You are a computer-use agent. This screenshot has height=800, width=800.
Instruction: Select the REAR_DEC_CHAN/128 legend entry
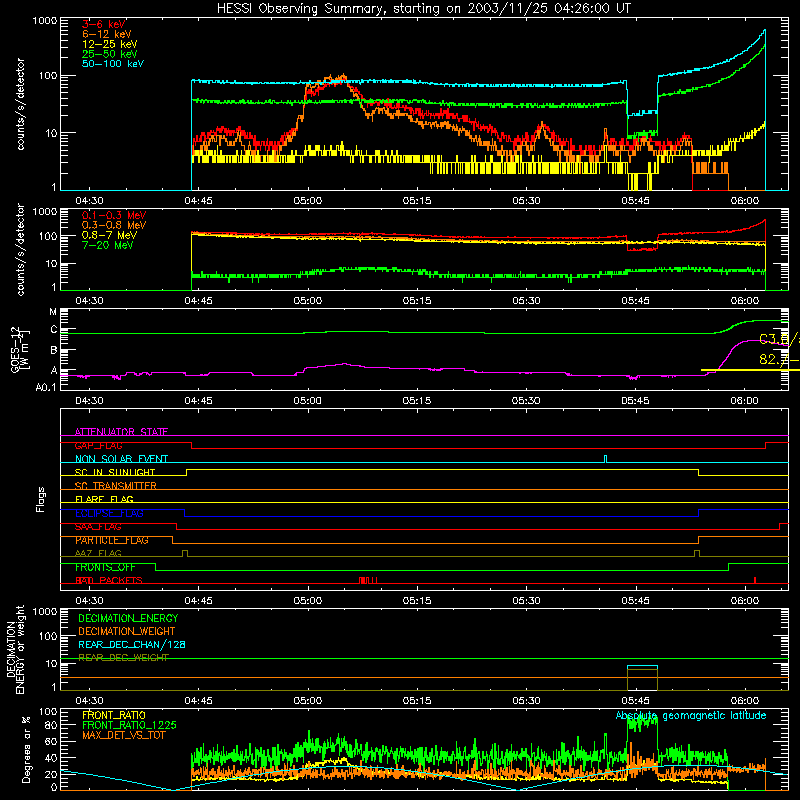tap(132, 645)
